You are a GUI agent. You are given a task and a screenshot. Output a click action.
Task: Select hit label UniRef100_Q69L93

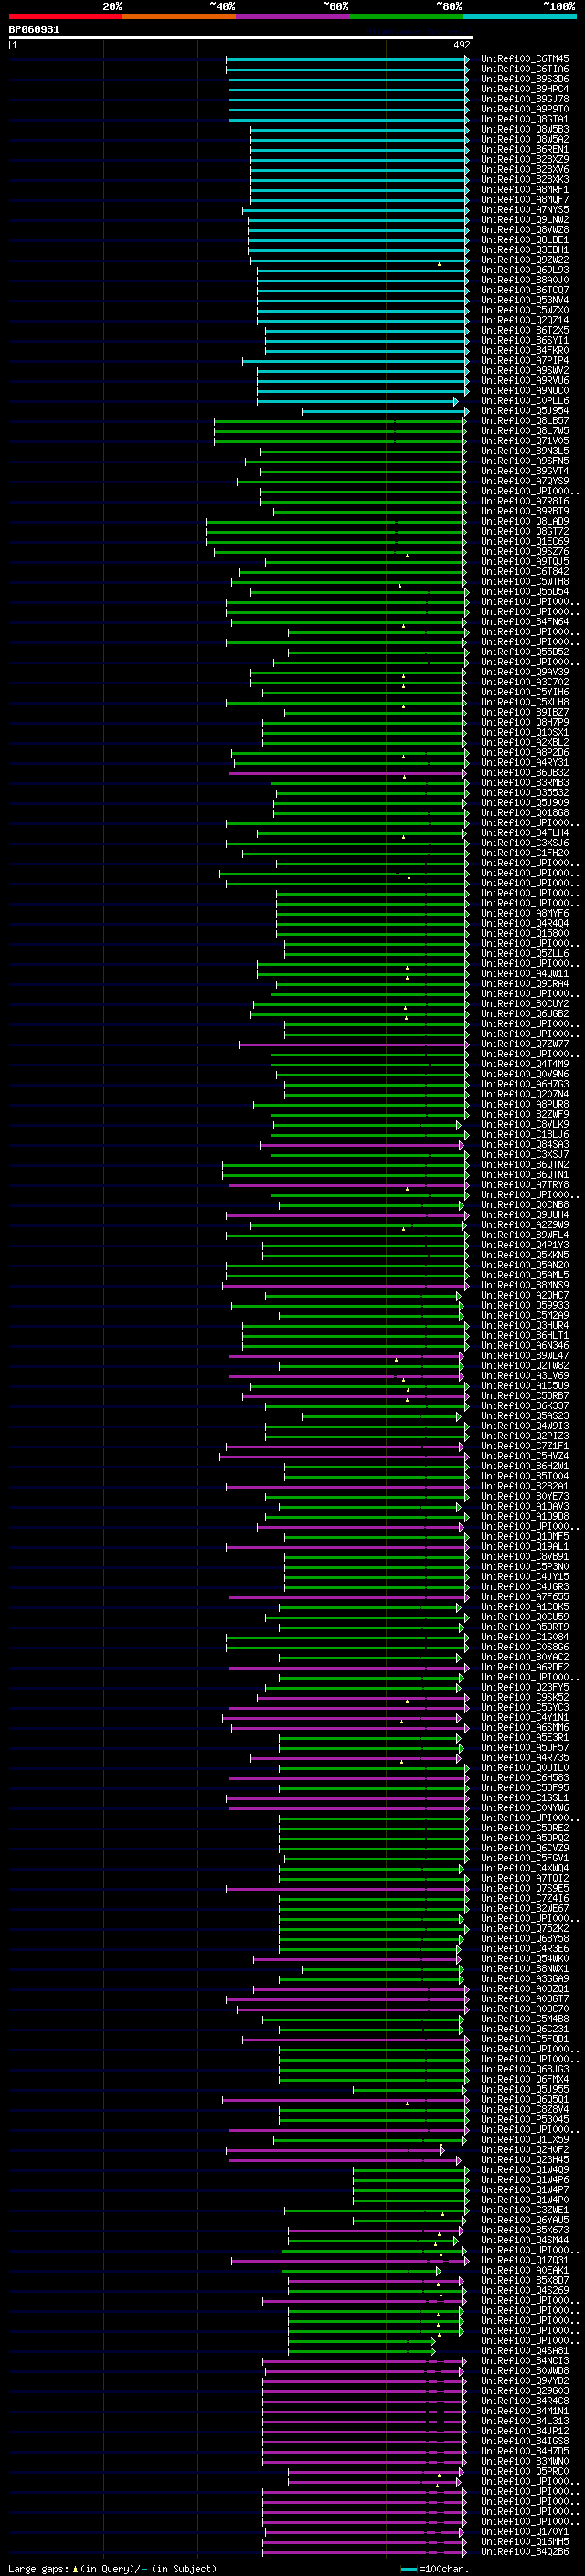[x=525, y=270]
